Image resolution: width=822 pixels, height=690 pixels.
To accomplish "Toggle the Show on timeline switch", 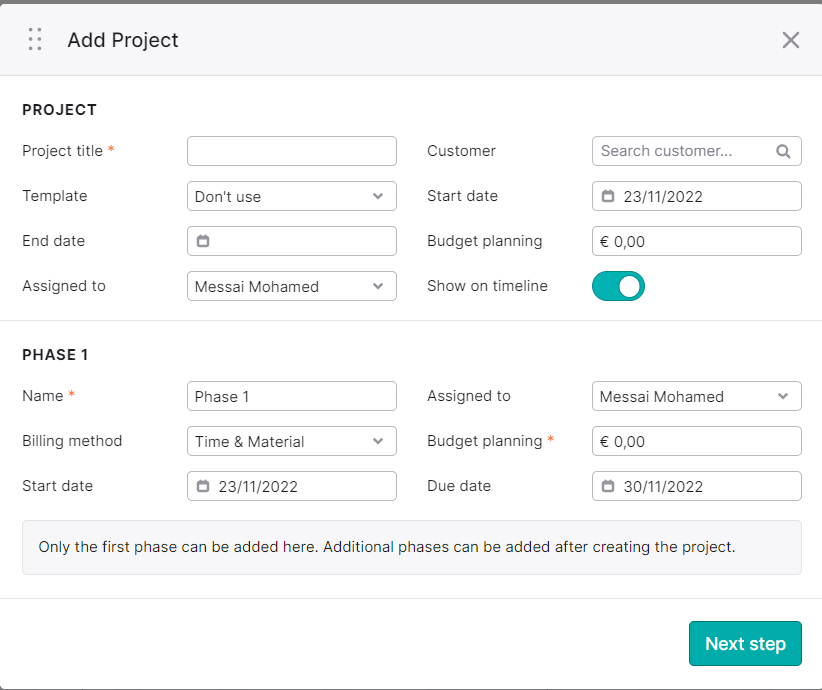I will 618,286.
